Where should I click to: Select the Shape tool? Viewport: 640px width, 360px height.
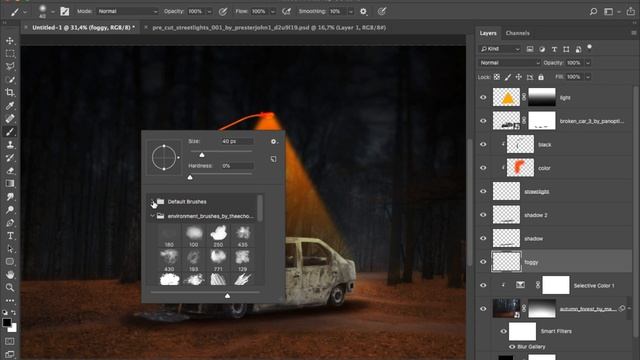click(x=10, y=262)
